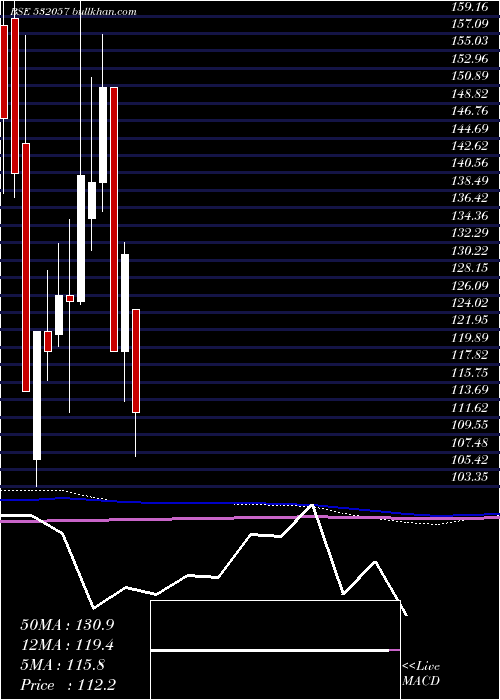The width and height of the screenshot is (500, 700).
Task: Click the 126.09 price axis label
Action: point(469,286)
